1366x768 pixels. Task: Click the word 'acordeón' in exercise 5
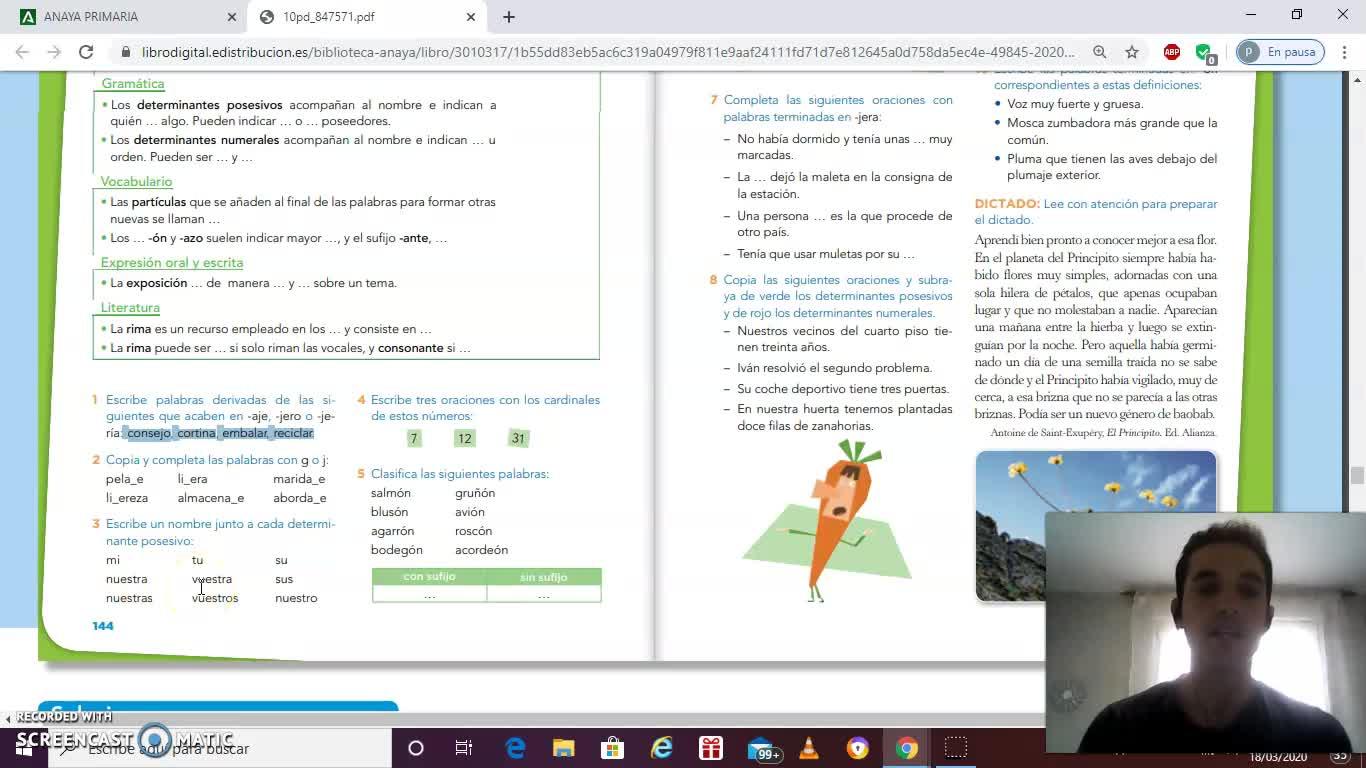pos(482,550)
